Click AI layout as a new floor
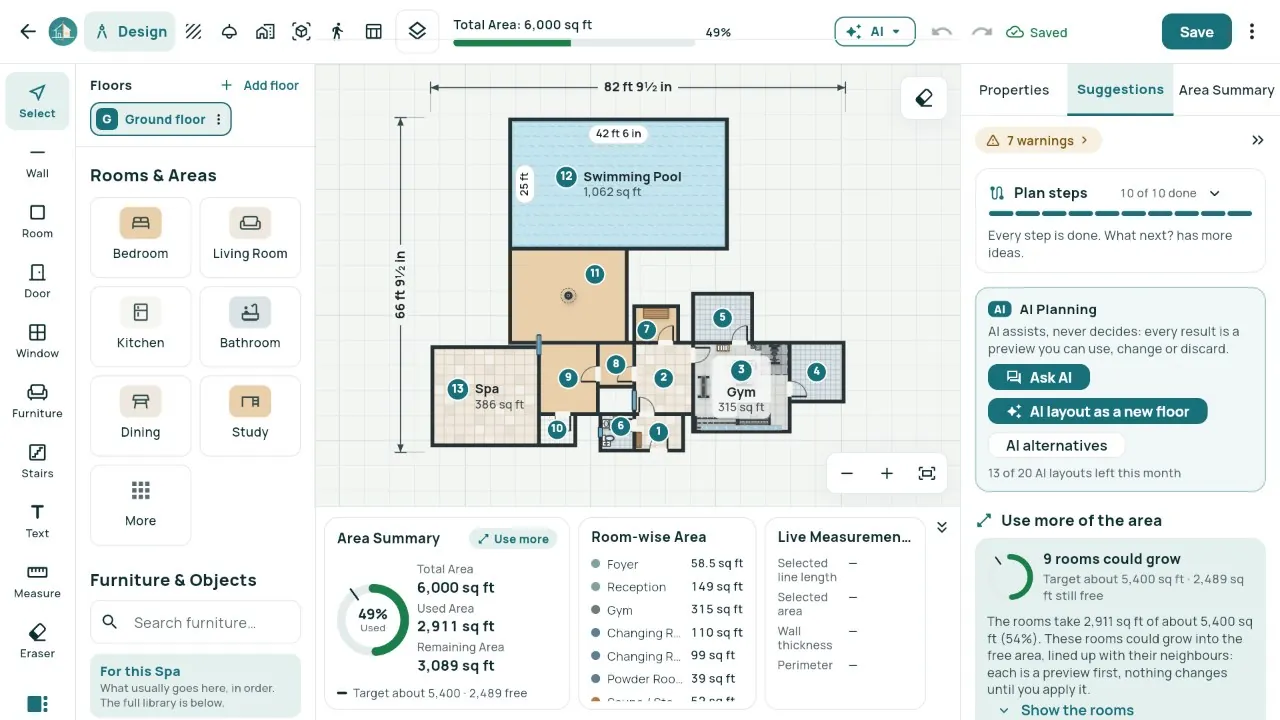The image size is (1280, 720). [1097, 411]
